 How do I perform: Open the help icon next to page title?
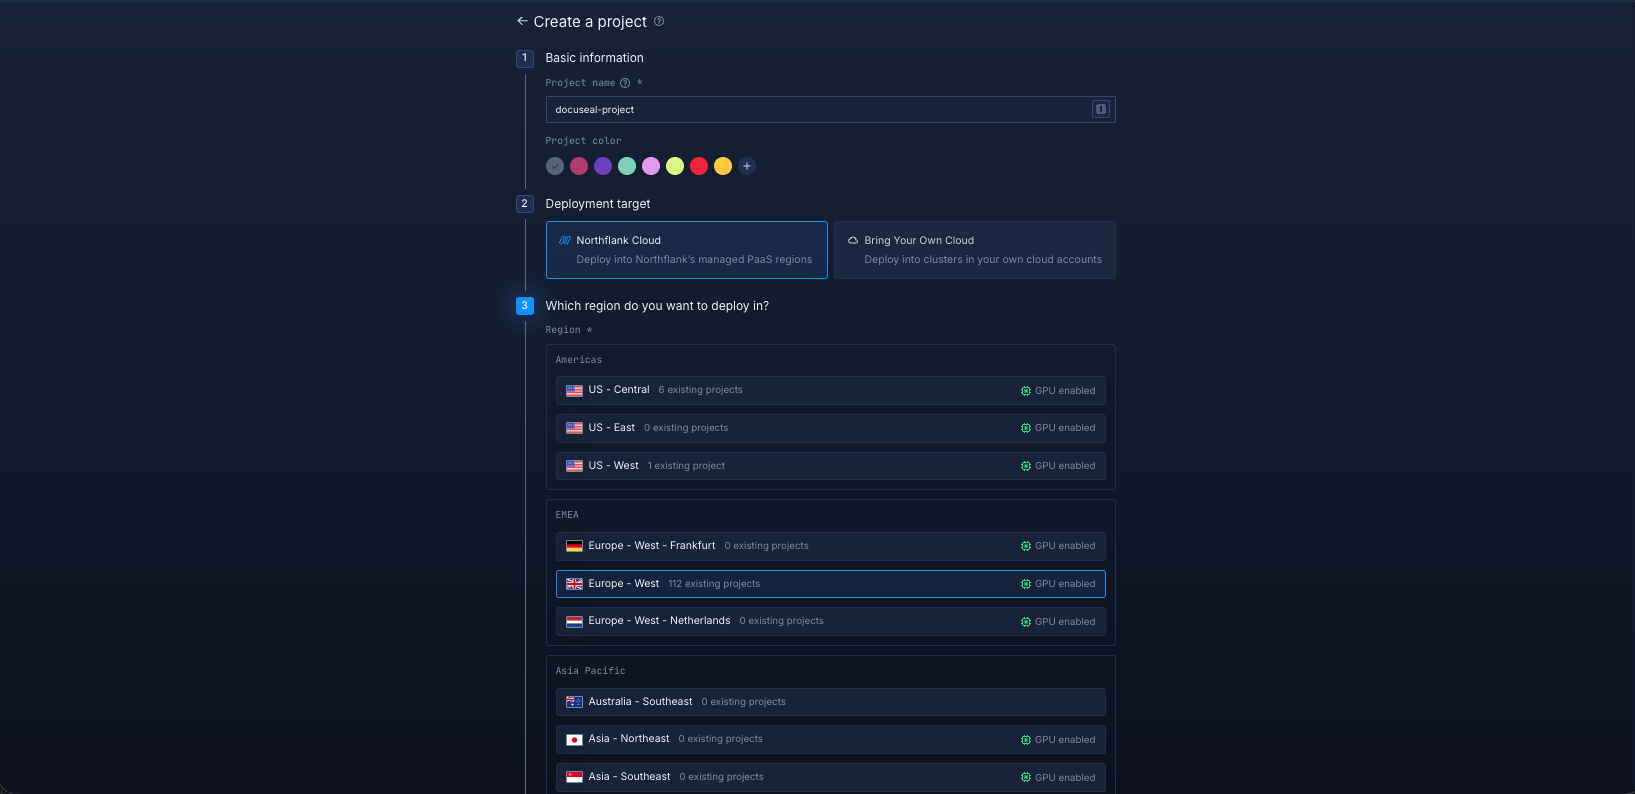[659, 21]
